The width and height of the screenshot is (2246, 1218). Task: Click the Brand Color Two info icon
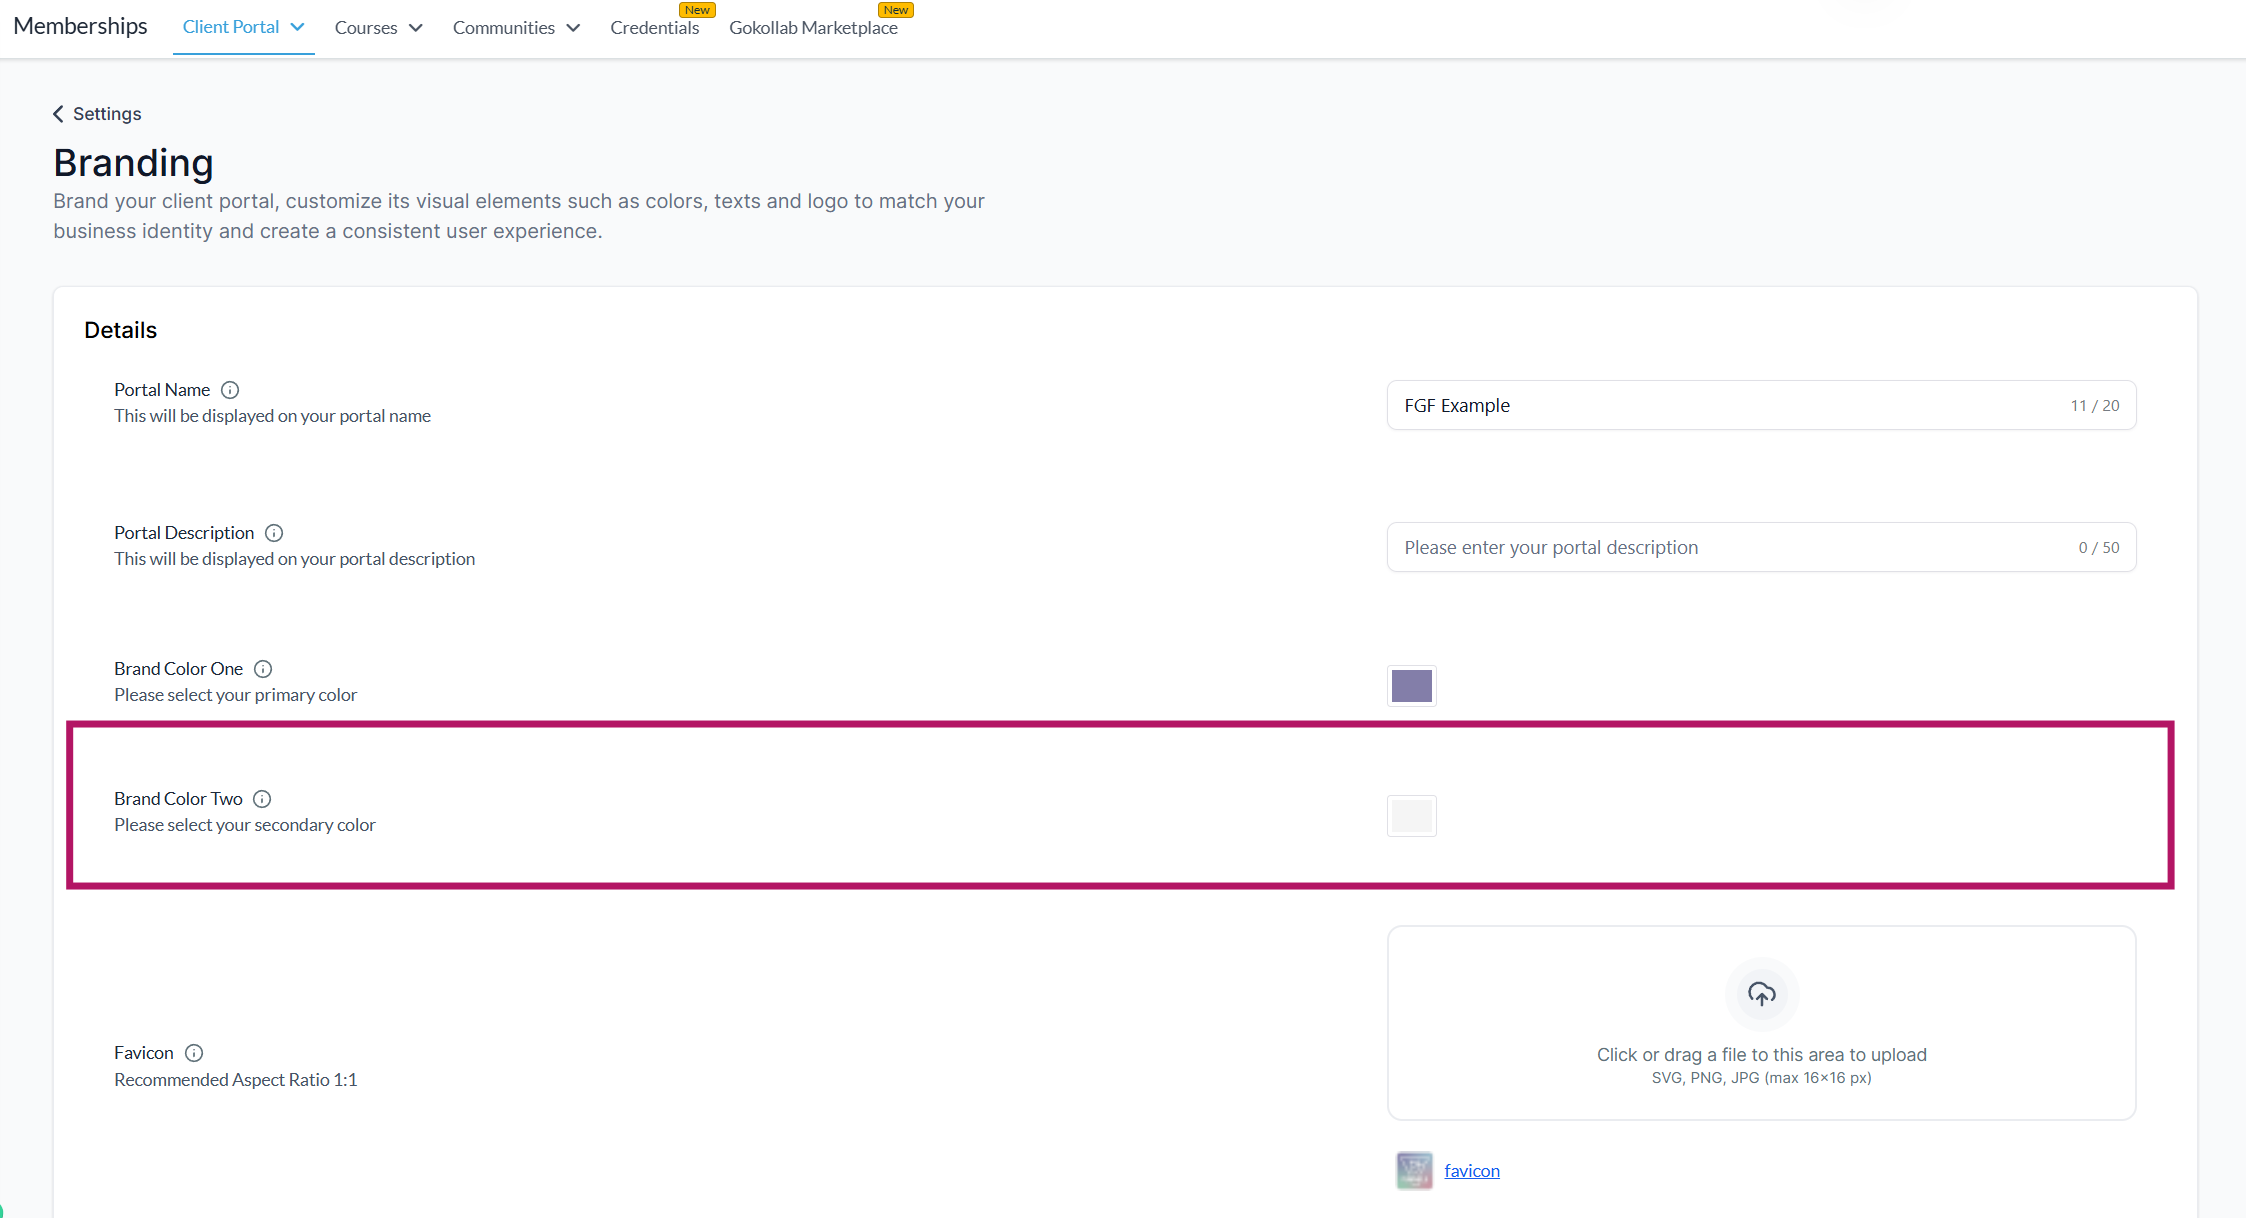coord(262,799)
